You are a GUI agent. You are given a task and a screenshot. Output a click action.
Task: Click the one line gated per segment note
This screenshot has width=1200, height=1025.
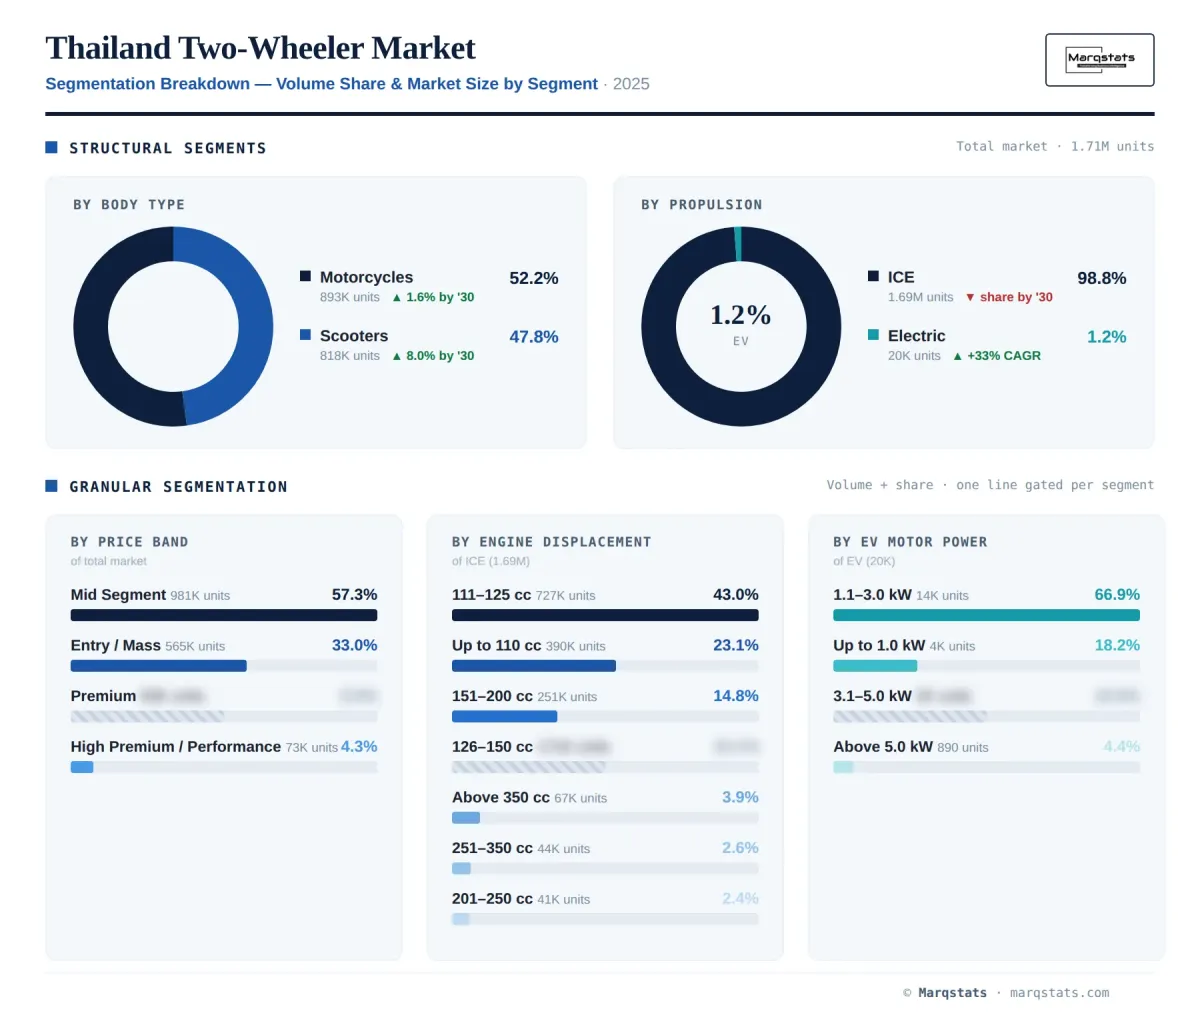1055,485
